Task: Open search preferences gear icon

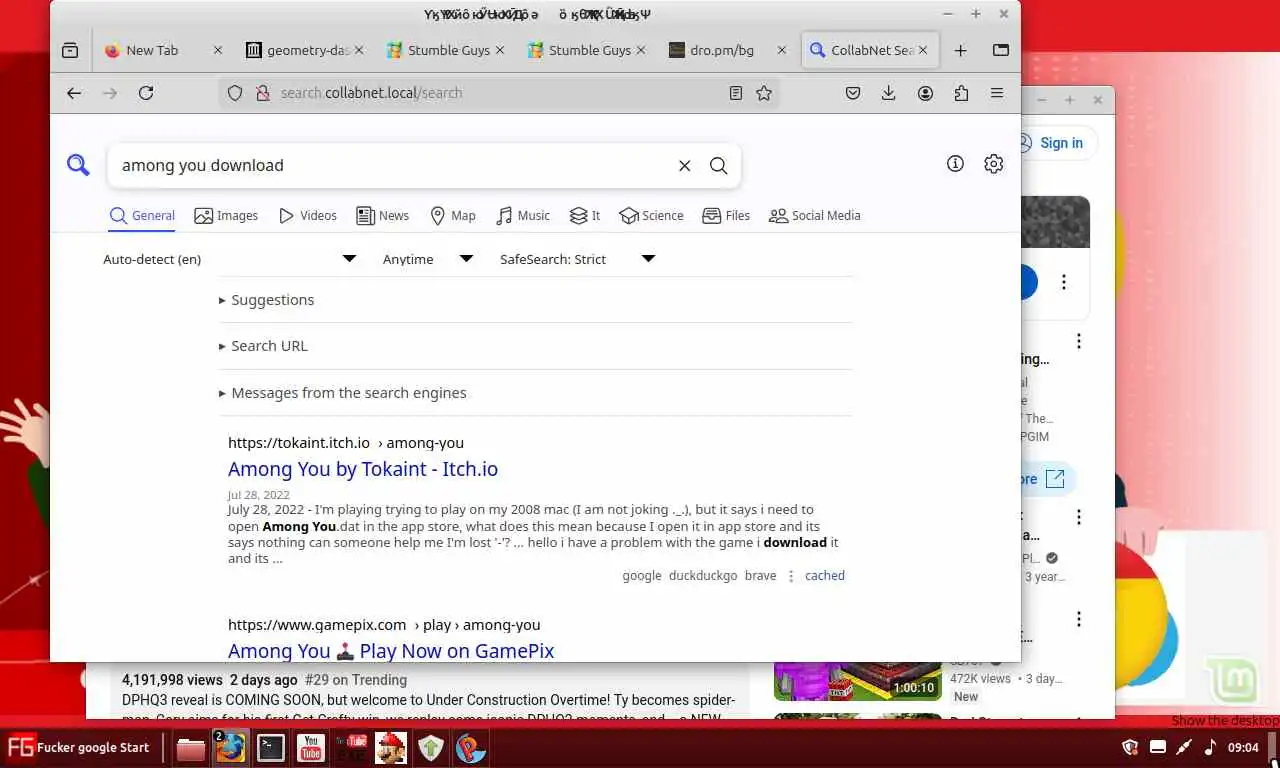Action: (993, 164)
